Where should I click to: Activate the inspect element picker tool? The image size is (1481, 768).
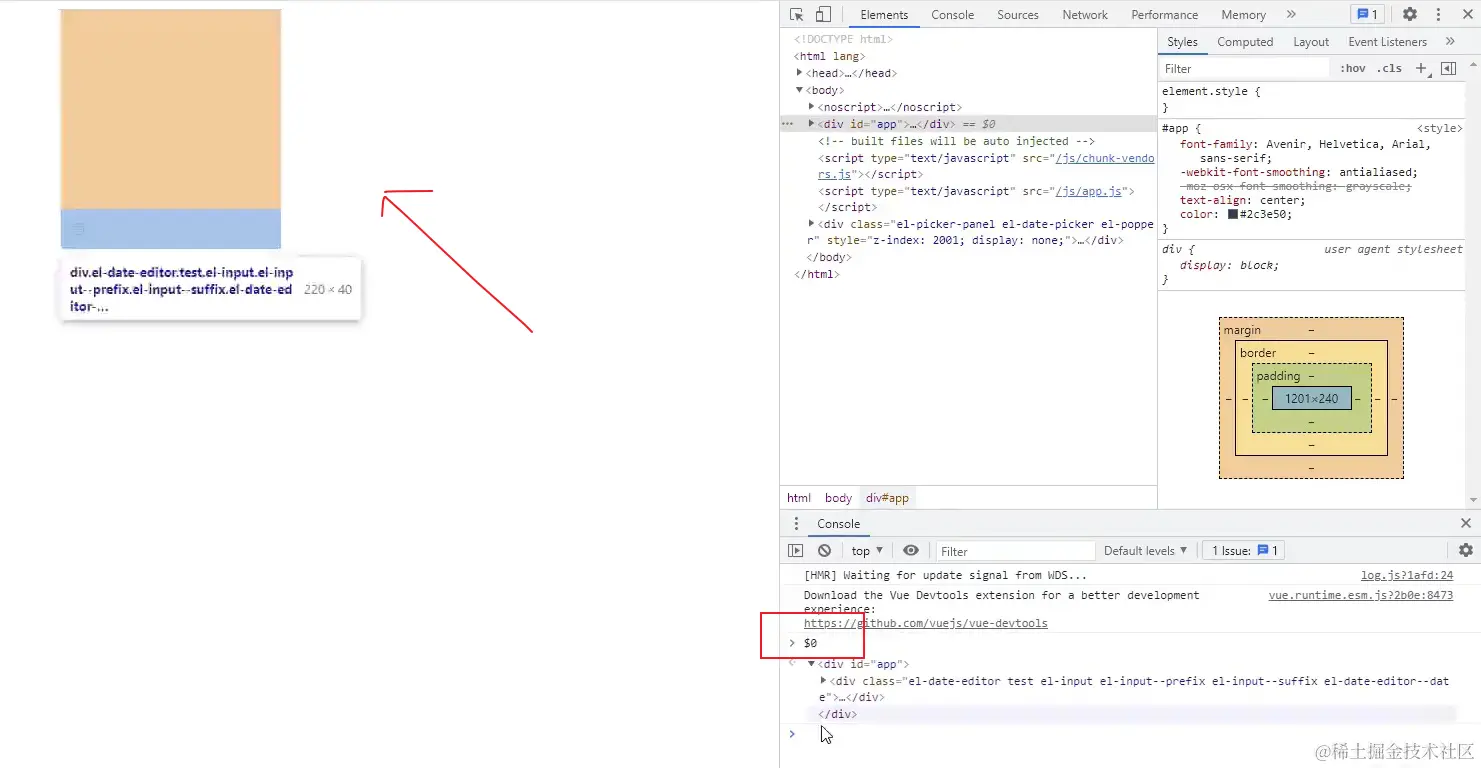pyautogui.click(x=797, y=14)
